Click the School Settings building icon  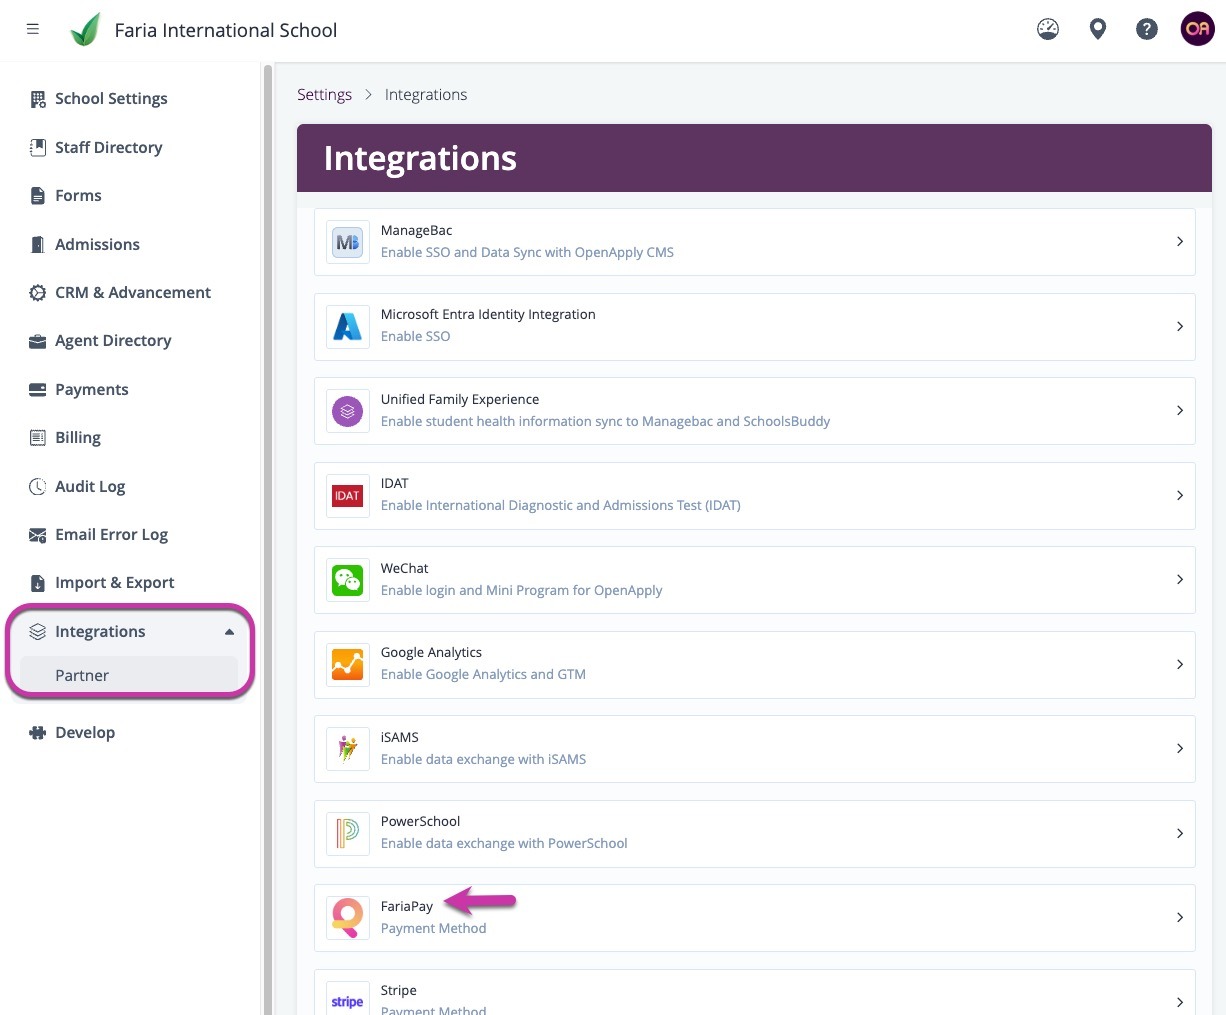pos(38,99)
